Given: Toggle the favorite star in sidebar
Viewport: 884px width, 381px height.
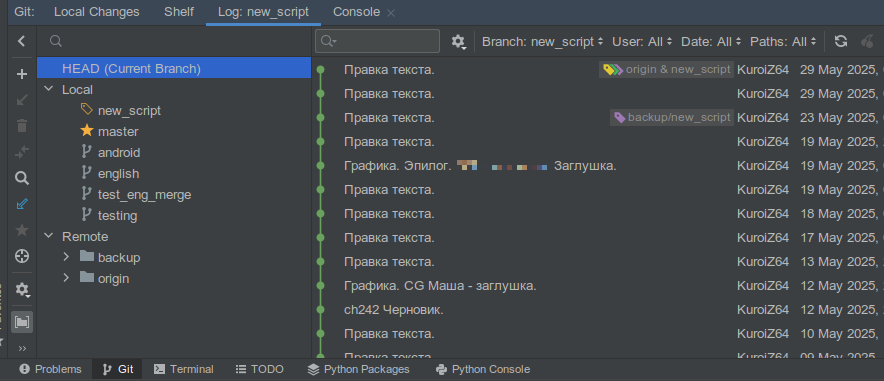Looking at the screenshot, I should (x=21, y=230).
